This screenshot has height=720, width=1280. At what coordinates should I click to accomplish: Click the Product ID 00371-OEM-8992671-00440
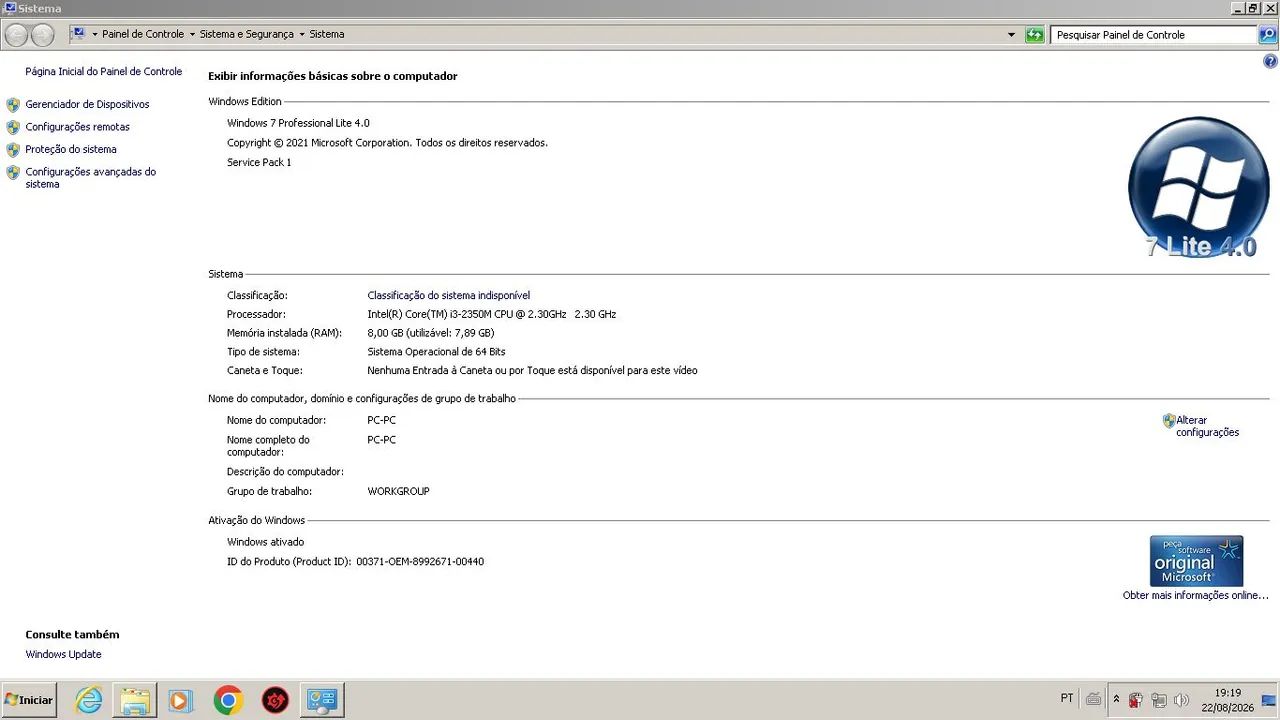420,563
